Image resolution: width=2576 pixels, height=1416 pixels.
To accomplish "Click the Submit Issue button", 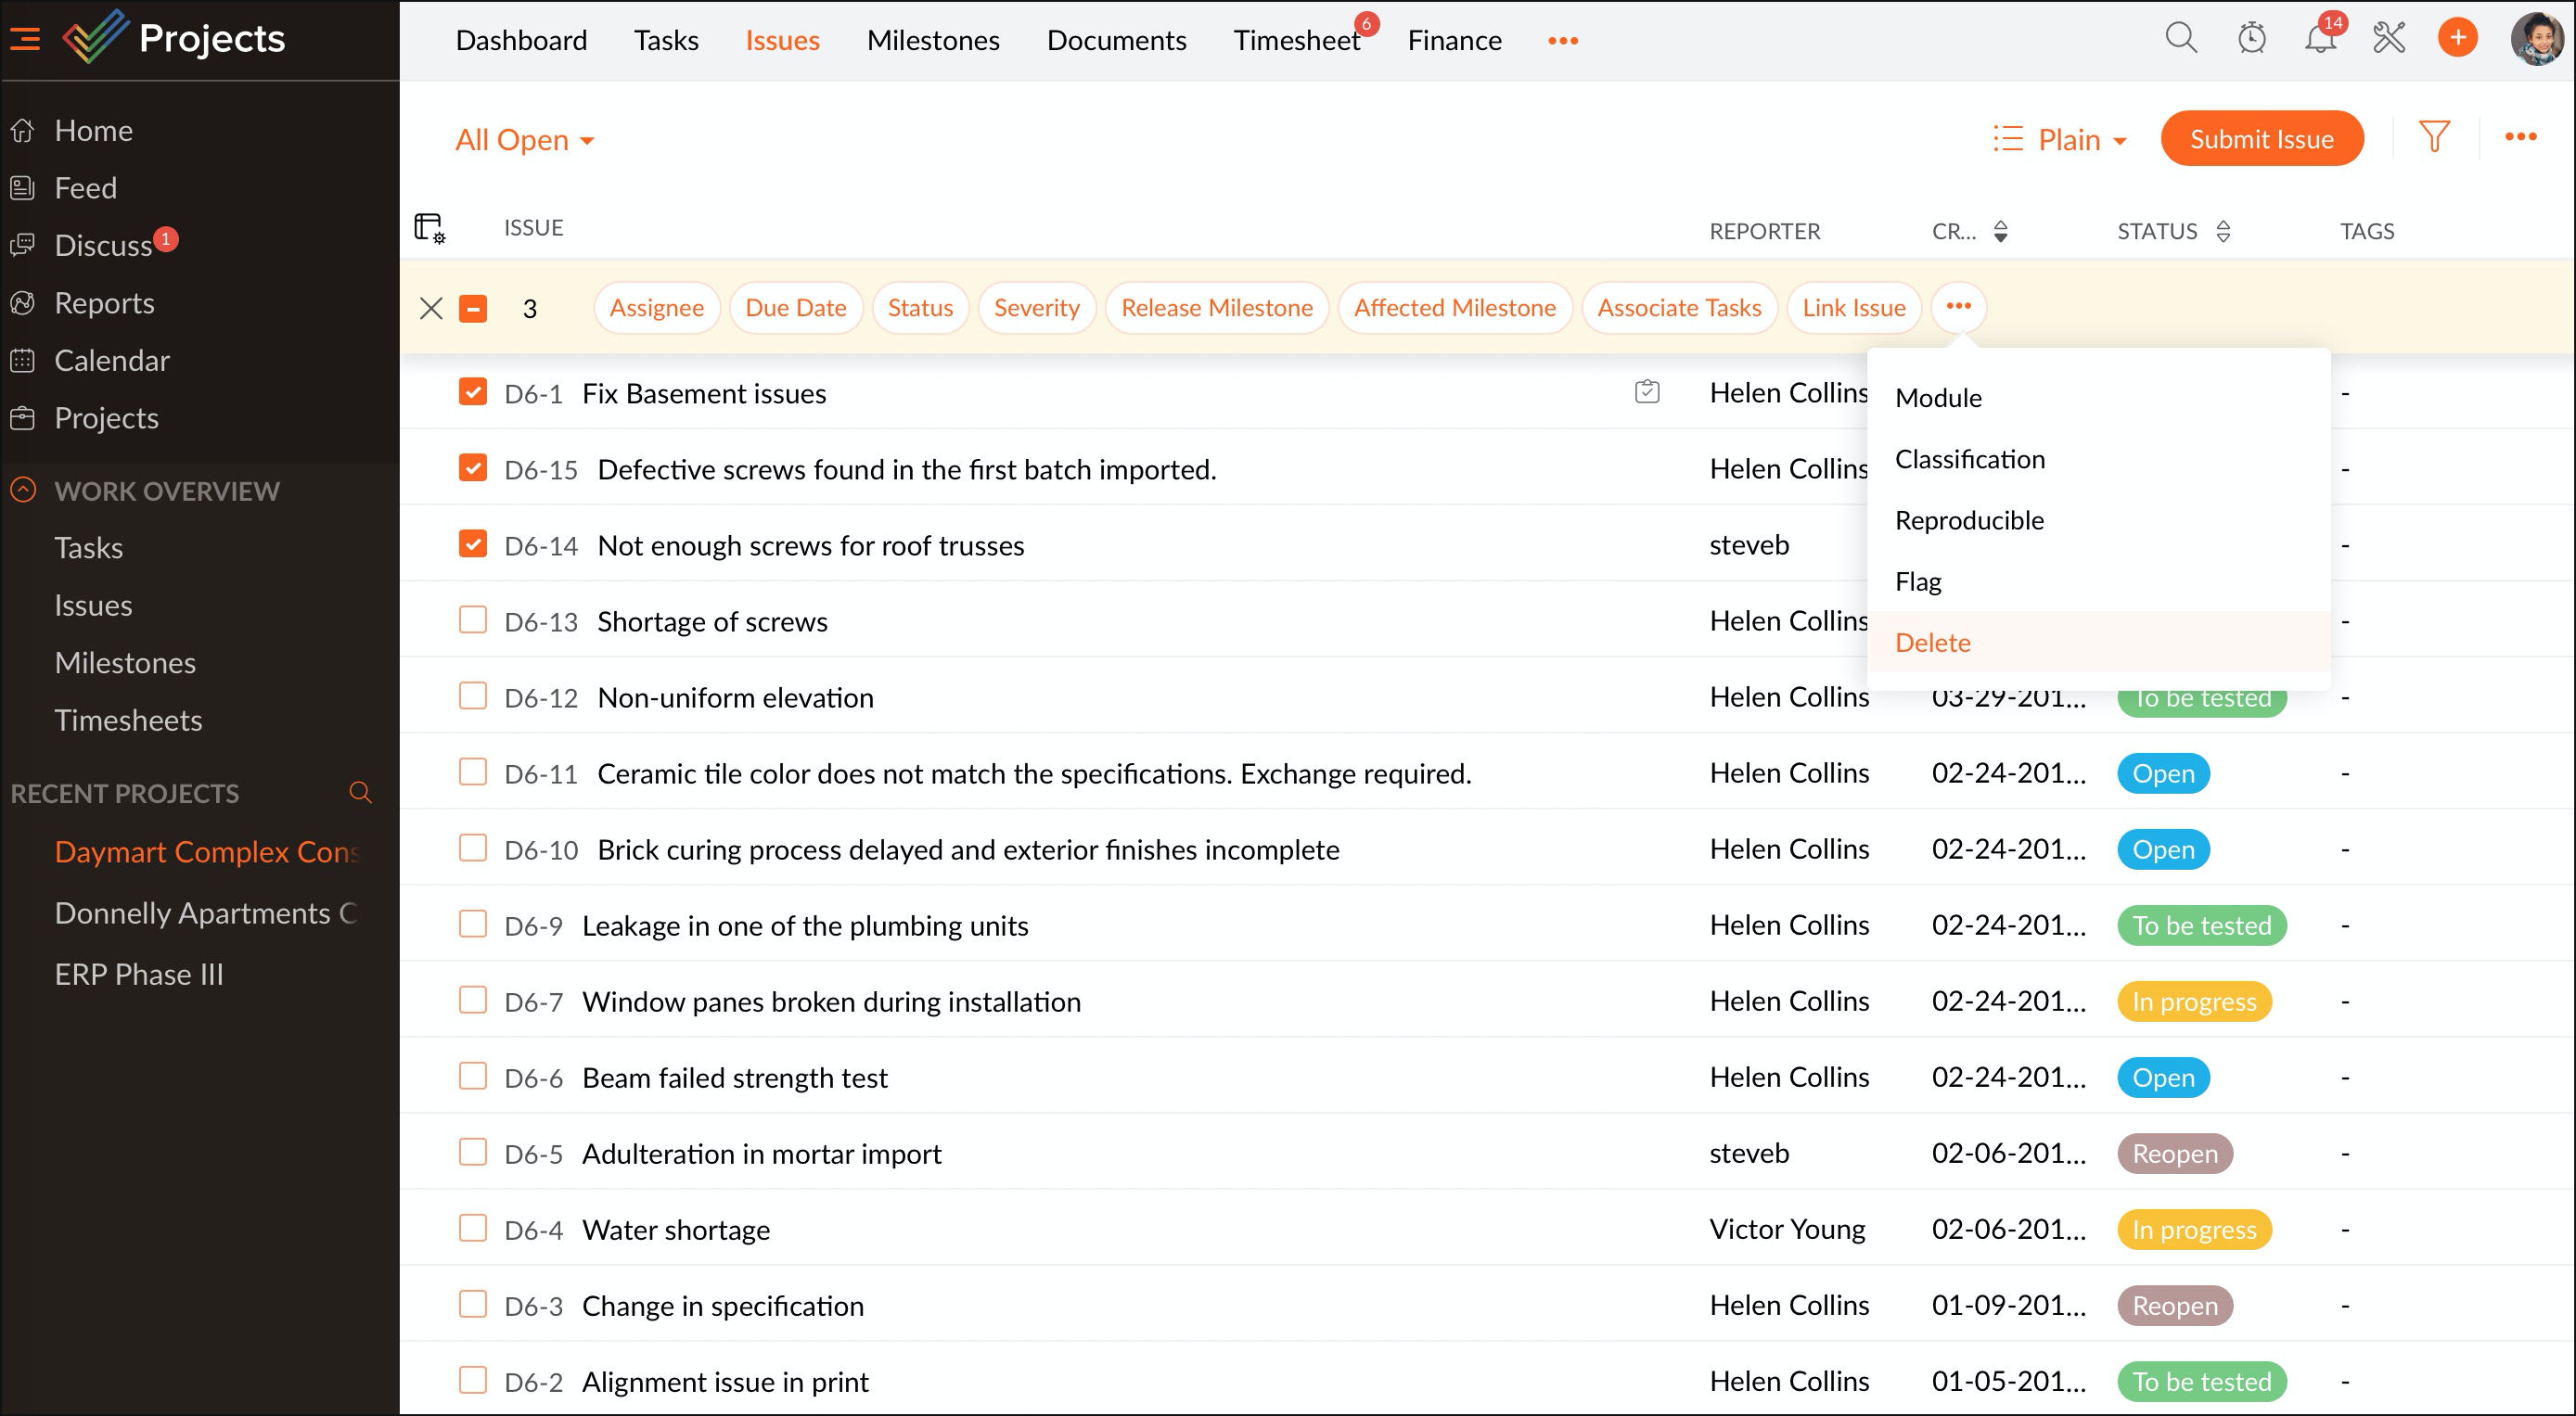I will coord(2261,139).
